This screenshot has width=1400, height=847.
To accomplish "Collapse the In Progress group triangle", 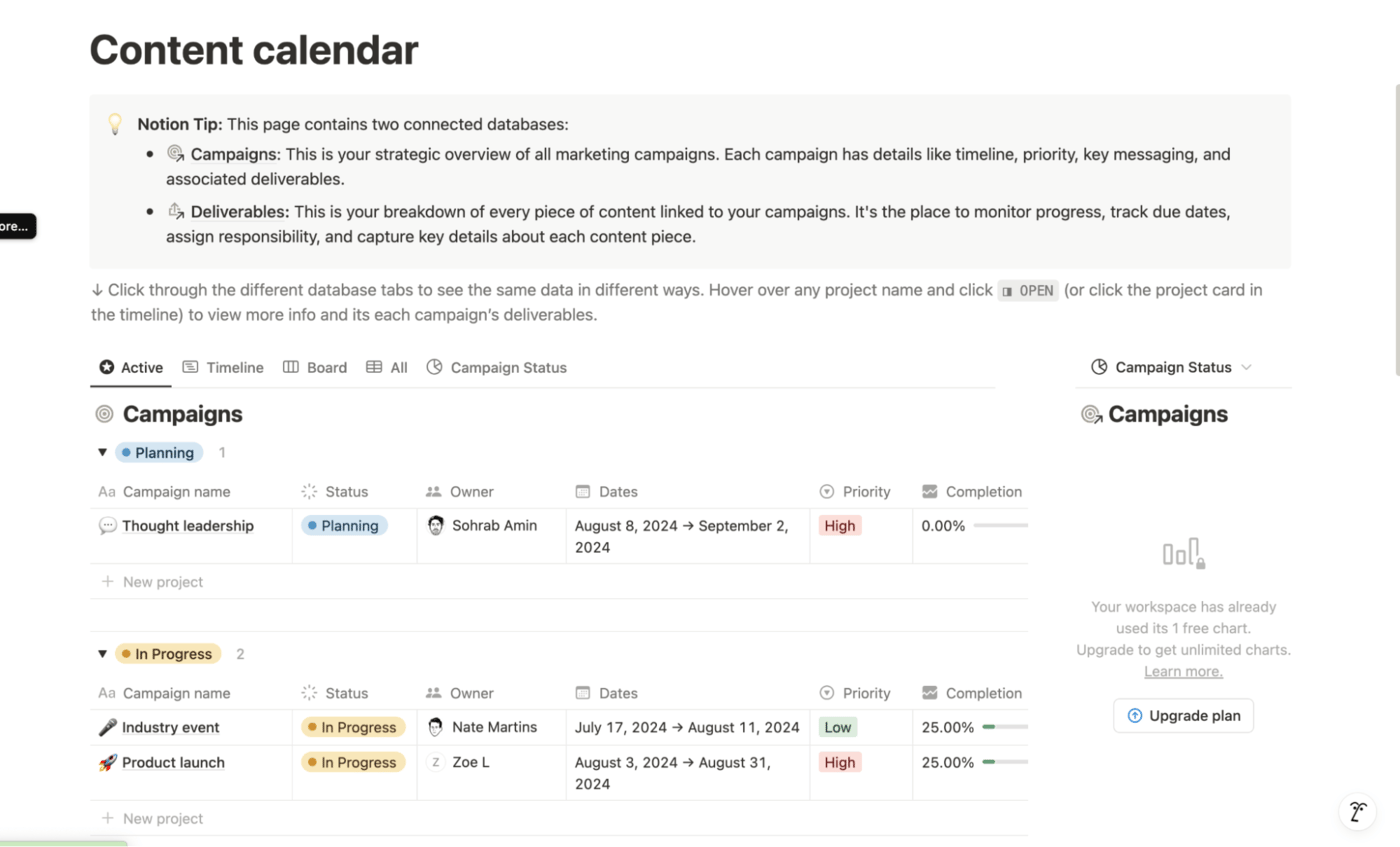I will coord(102,654).
